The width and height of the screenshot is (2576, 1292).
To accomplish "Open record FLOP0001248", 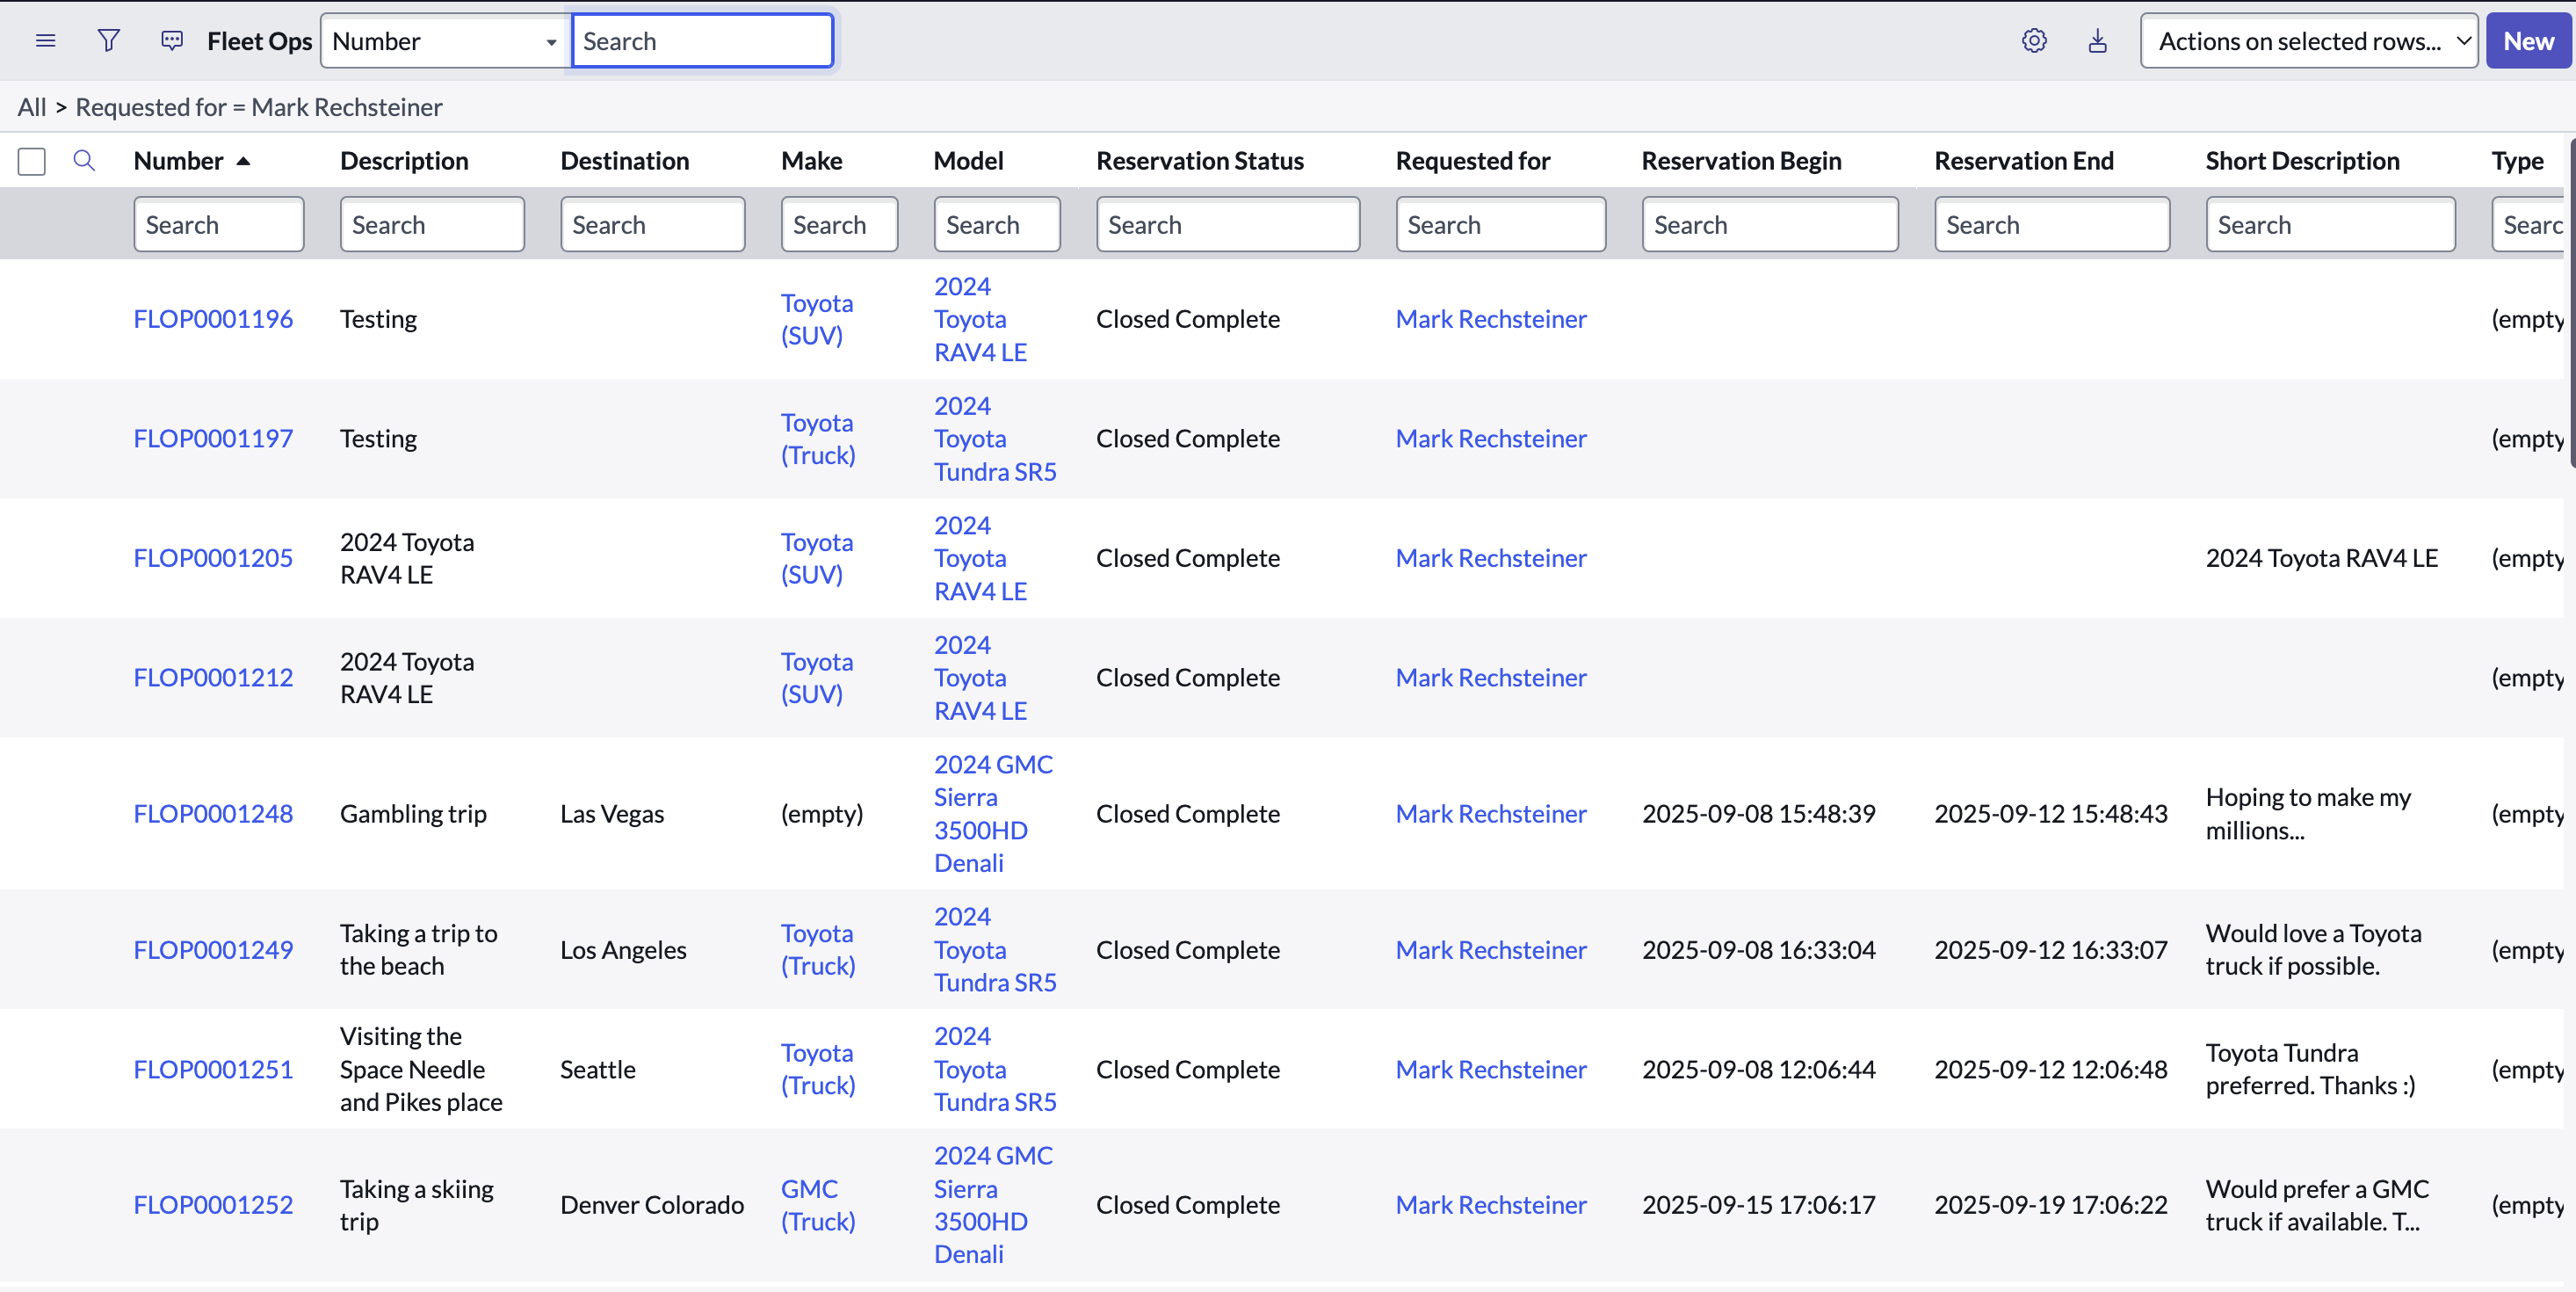I will [x=213, y=814].
